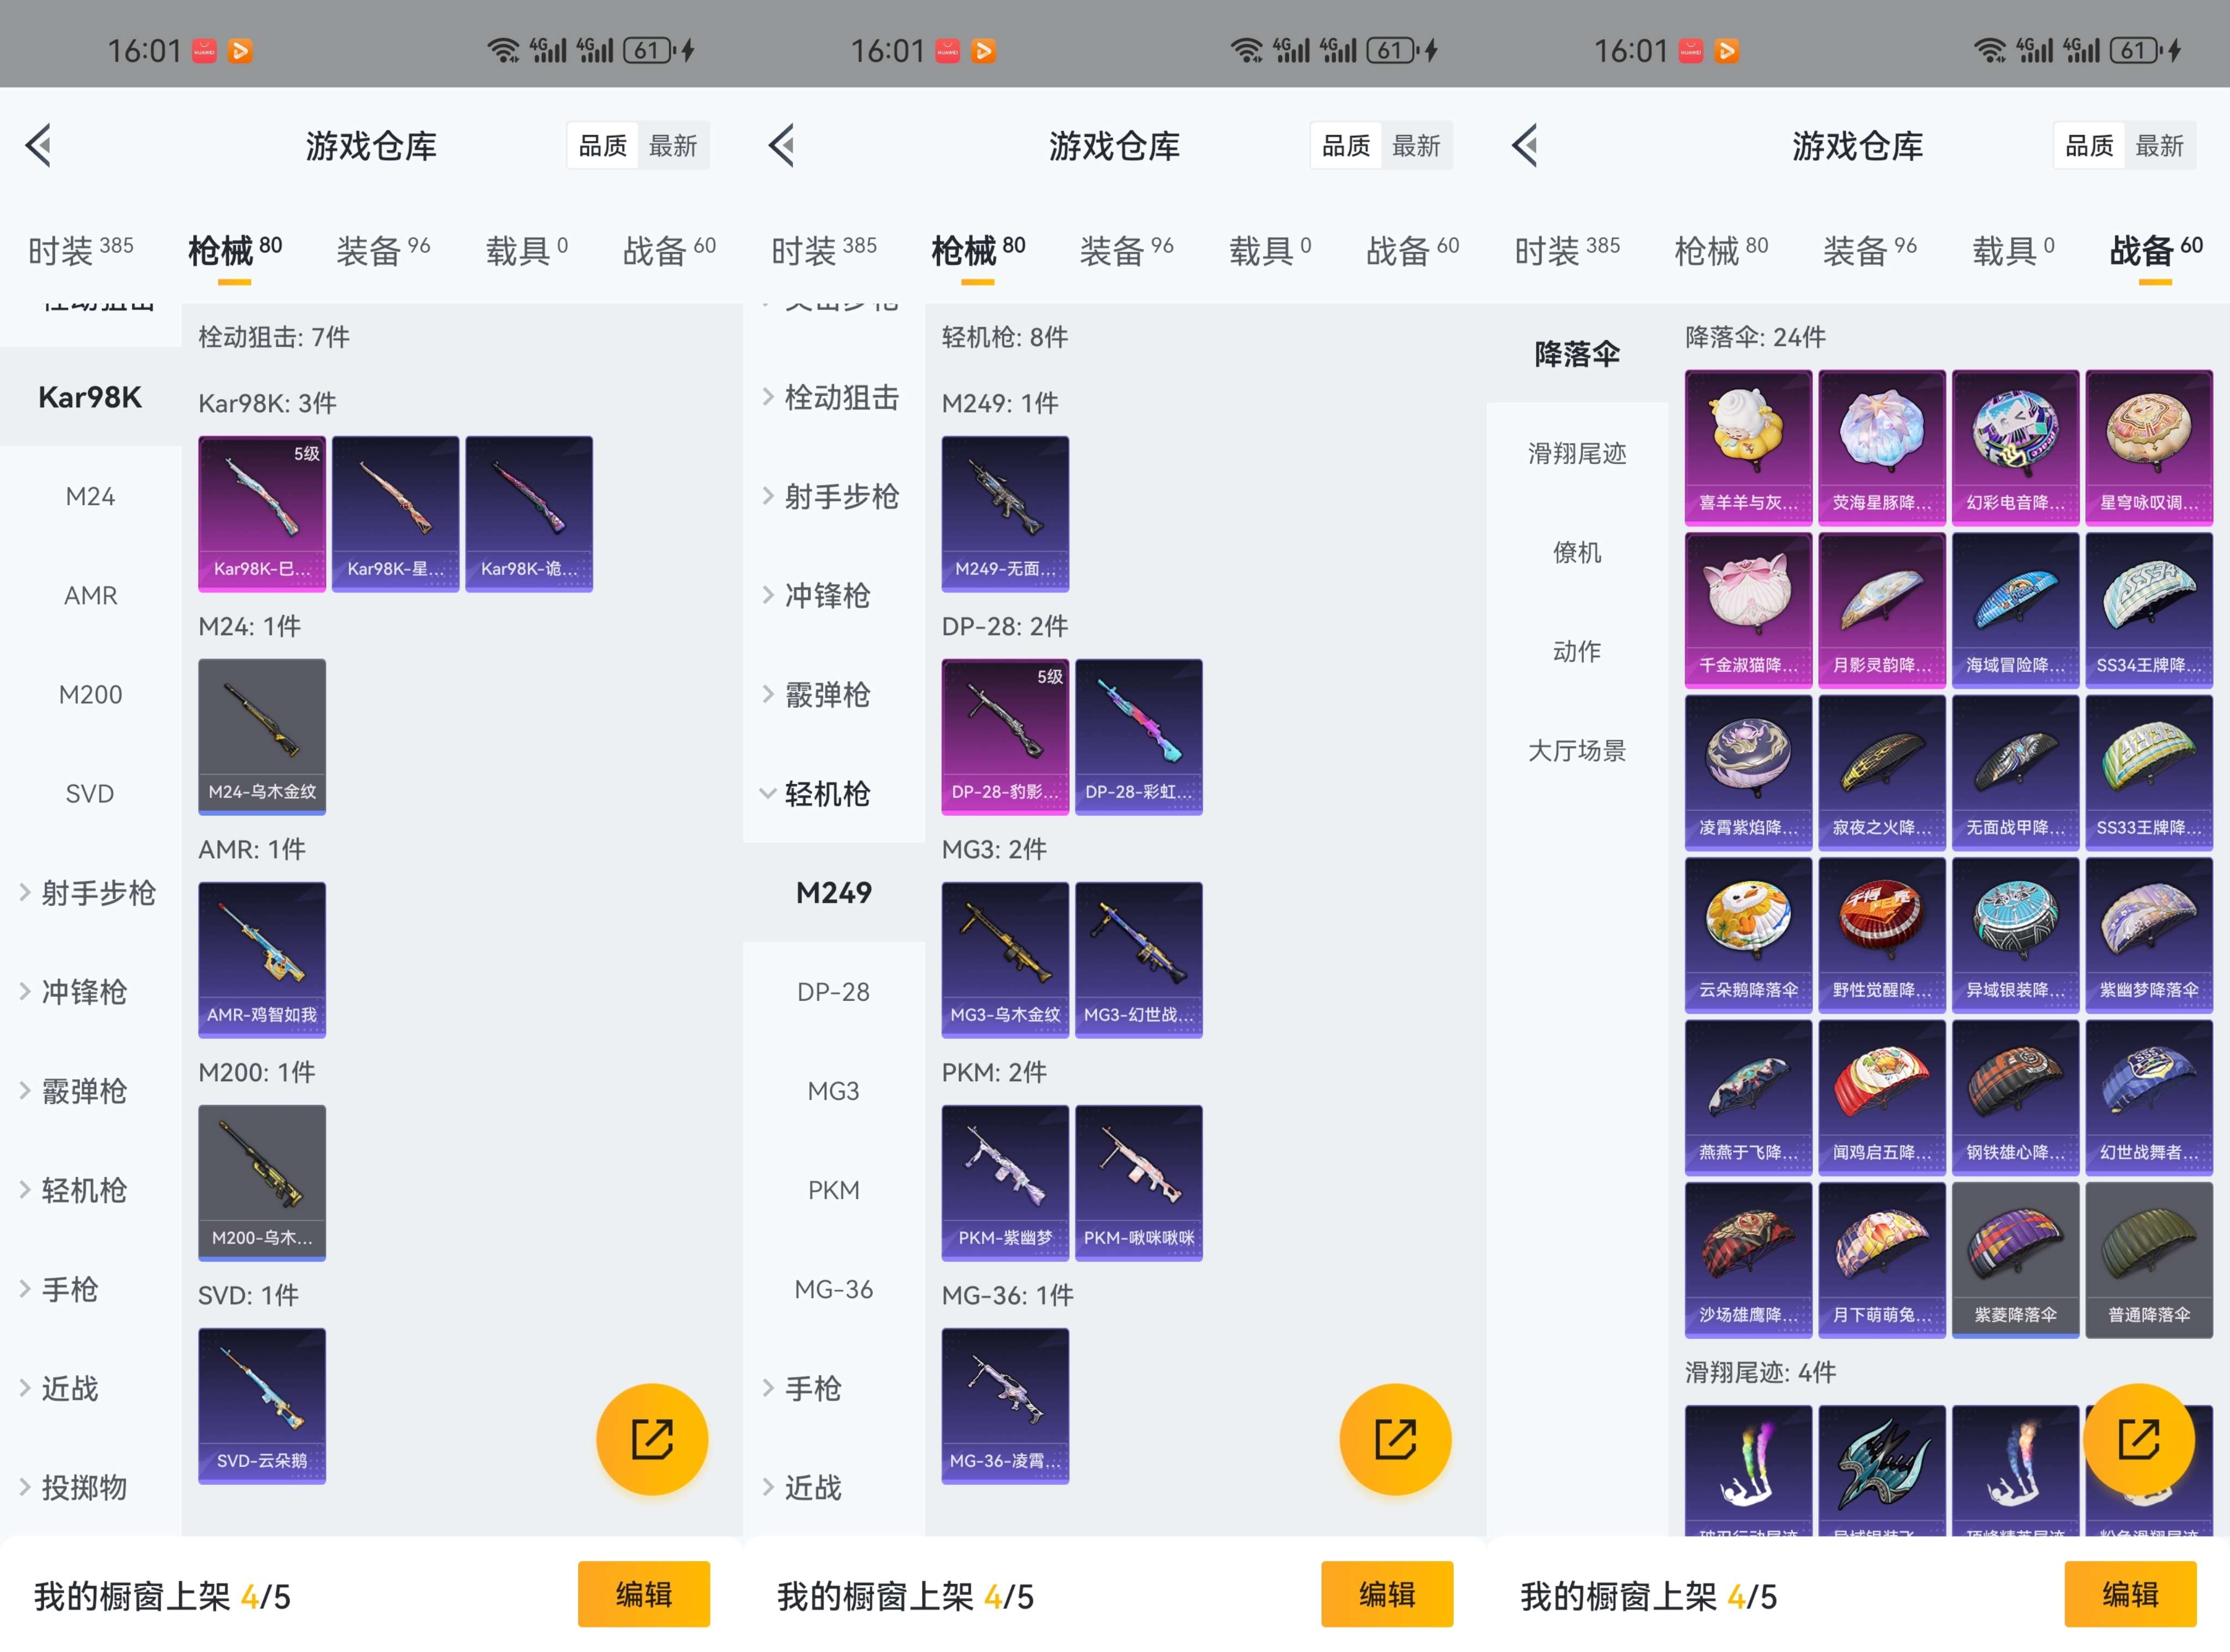Open 滑翔尾迹 category in right sidebar
Screen dimensions: 2230x1652
pyautogui.click(x=1577, y=454)
